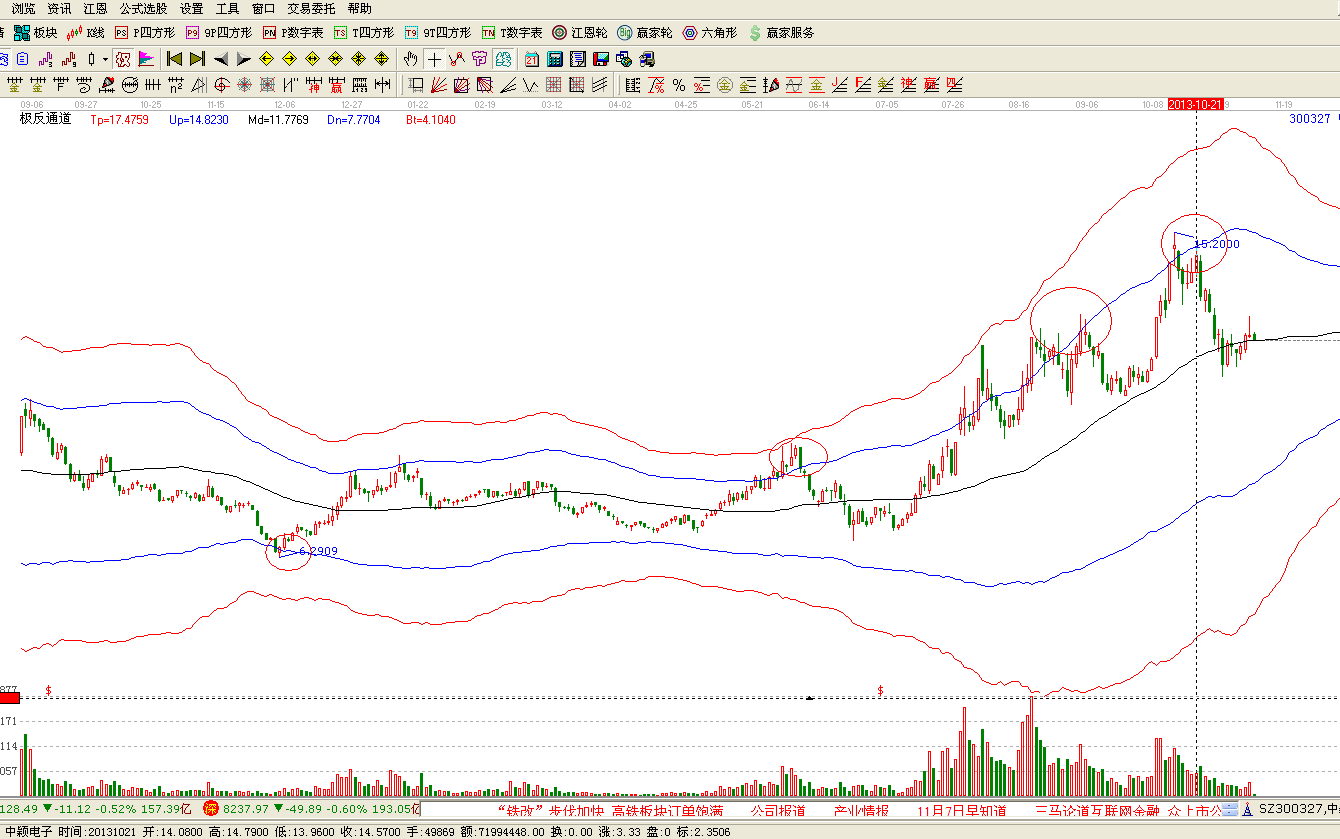Screen dimensions: 1340x839
Task: Open the 江恩 menu
Action: pos(95,8)
